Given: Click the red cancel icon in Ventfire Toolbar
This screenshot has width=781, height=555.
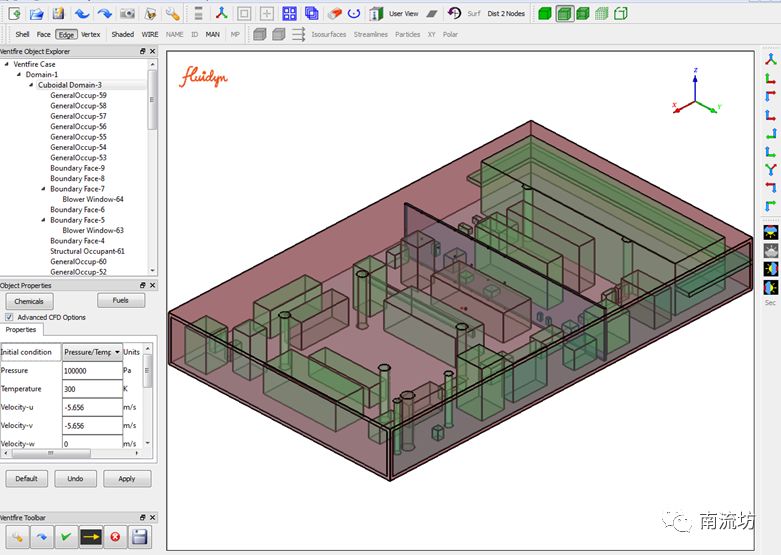Looking at the screenshot, I should [115, 537].
